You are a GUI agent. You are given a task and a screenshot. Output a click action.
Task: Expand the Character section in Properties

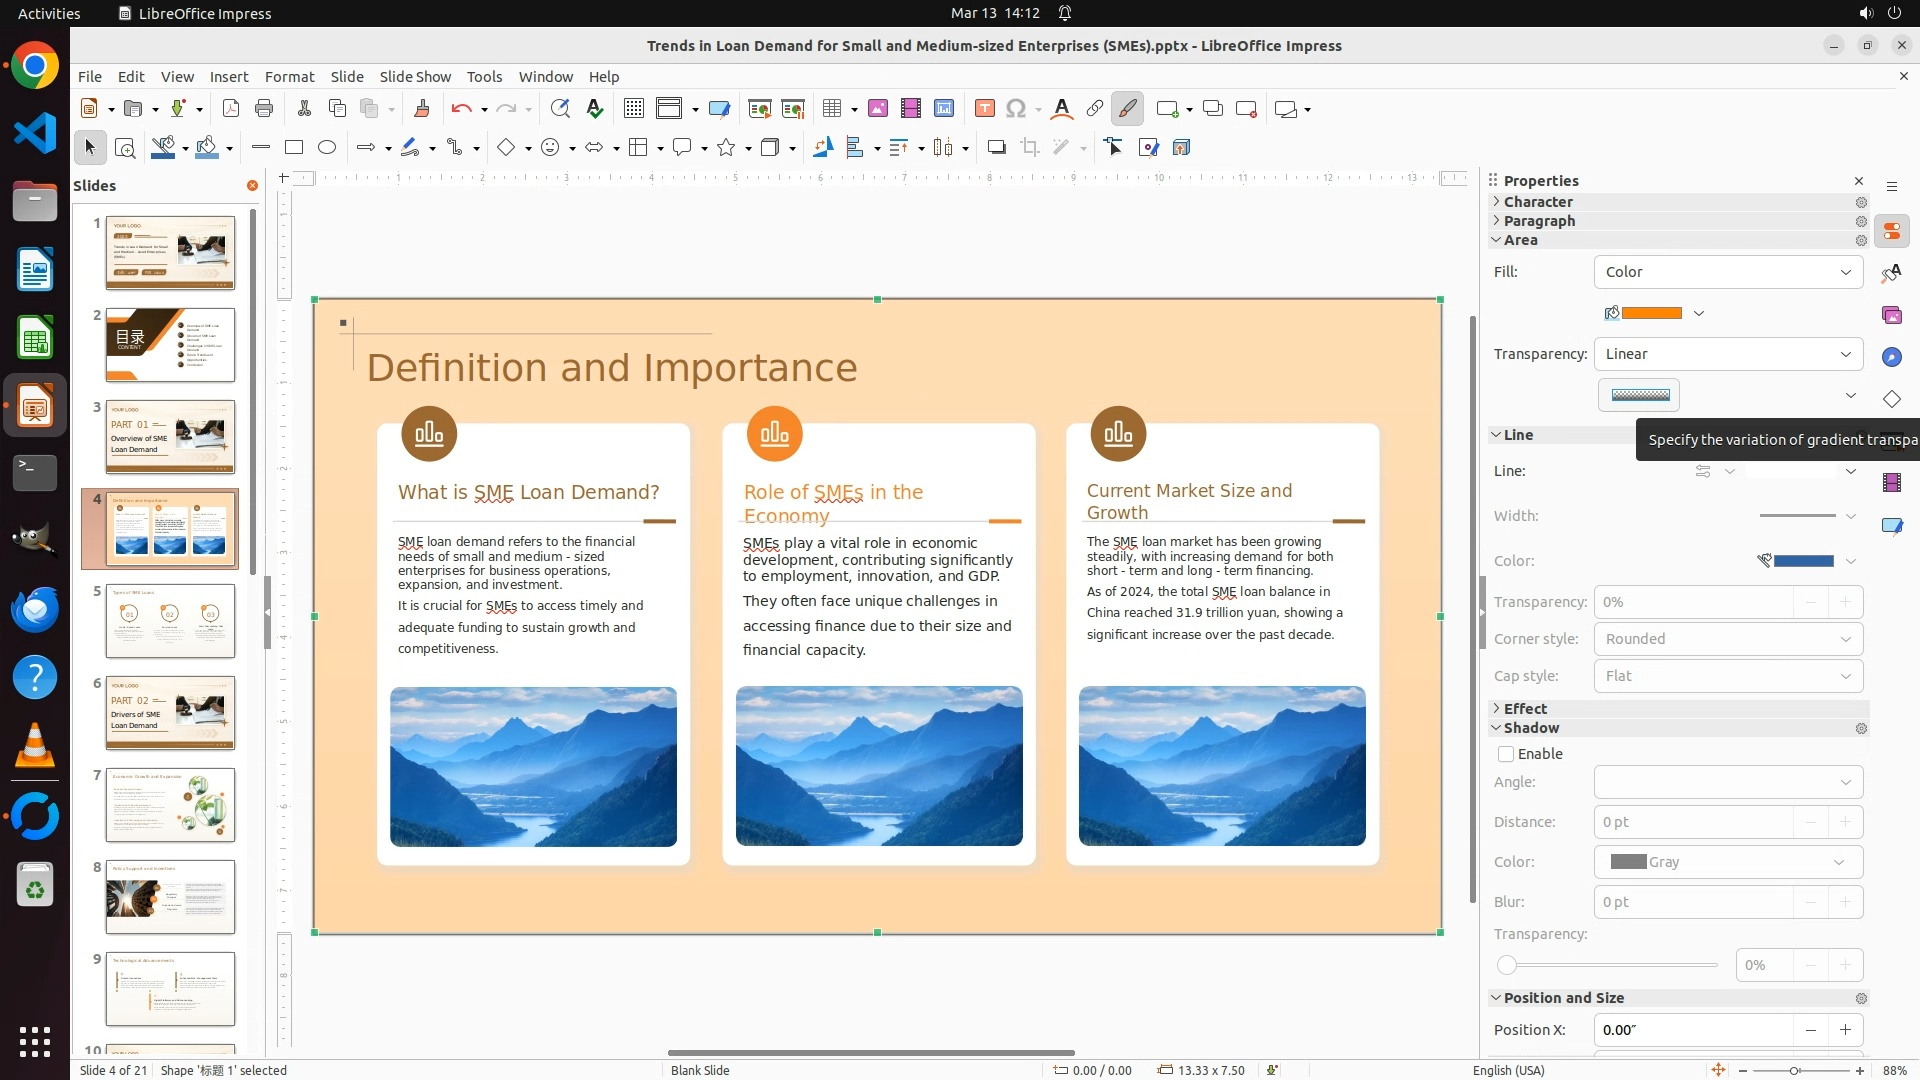1538,202
